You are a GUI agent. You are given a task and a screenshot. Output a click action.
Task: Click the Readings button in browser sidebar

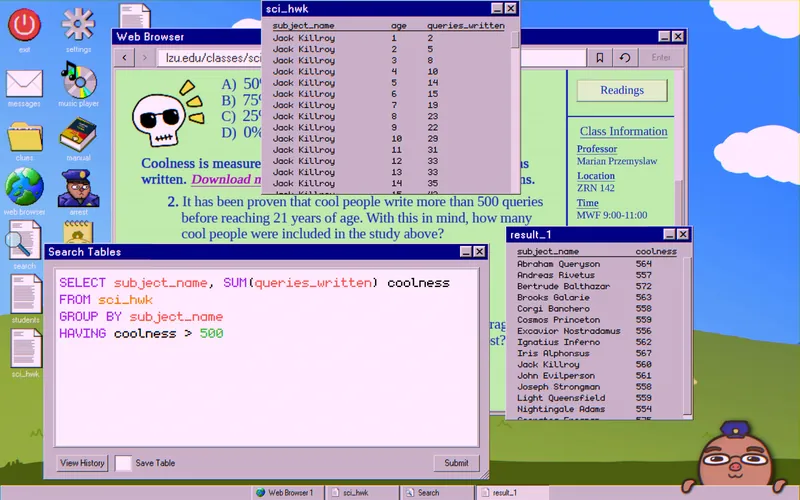(x=622, y=90)
